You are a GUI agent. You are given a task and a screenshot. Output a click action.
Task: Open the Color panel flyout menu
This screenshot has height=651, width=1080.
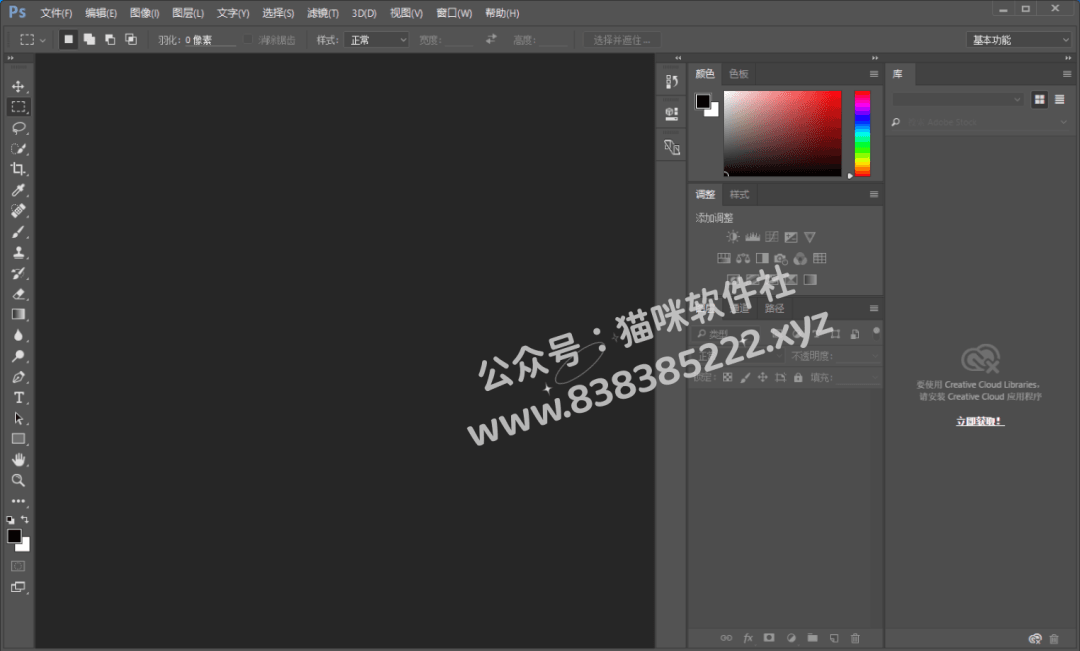coord(873,74)
